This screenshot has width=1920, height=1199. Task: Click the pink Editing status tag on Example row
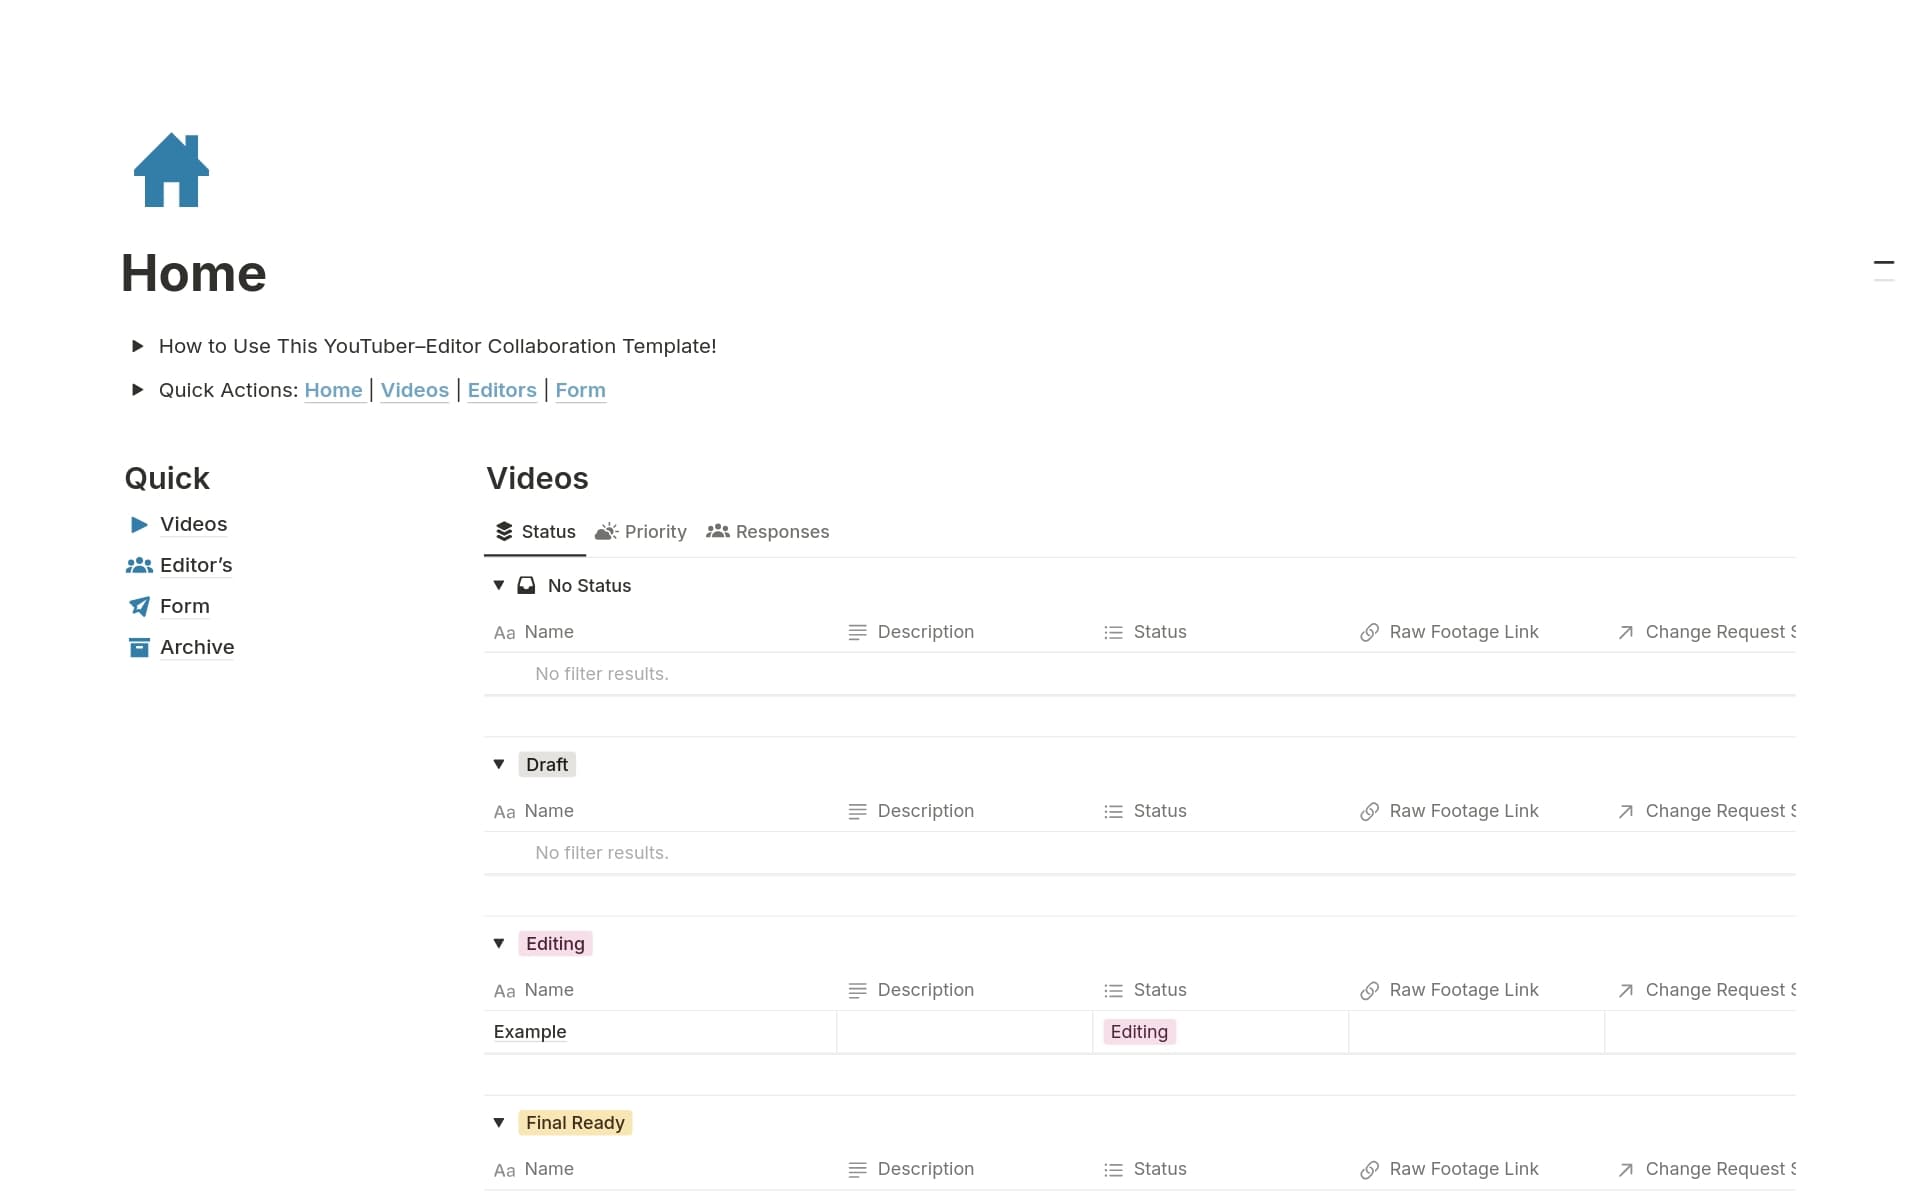click(x=1139, y=1032)
